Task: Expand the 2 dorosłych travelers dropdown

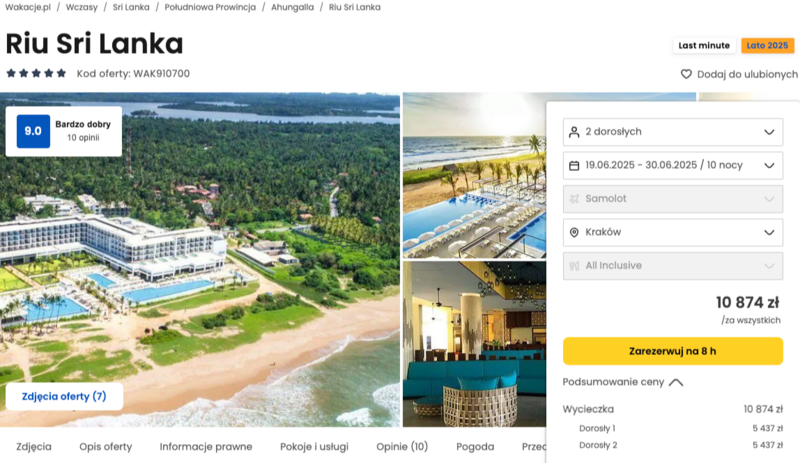Action: pyautogui.click(x=673, y=132)
